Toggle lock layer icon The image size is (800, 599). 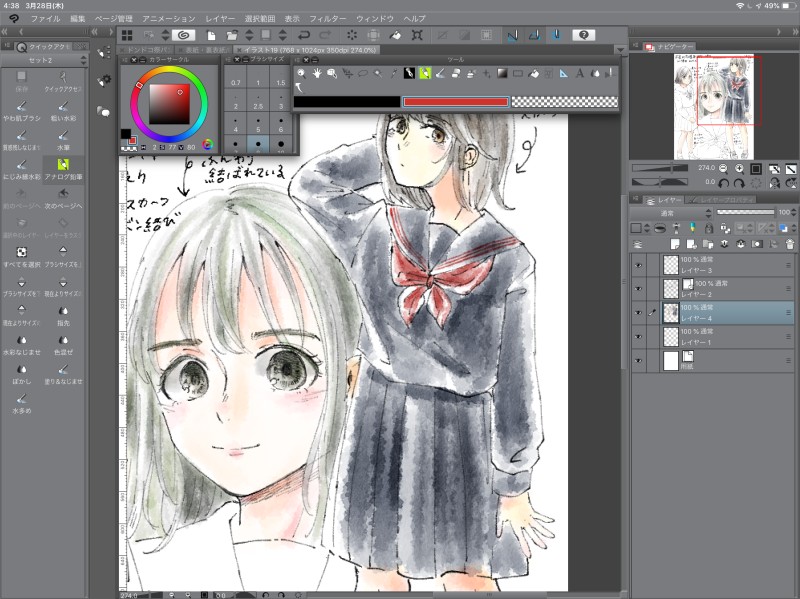coord(709,228)
